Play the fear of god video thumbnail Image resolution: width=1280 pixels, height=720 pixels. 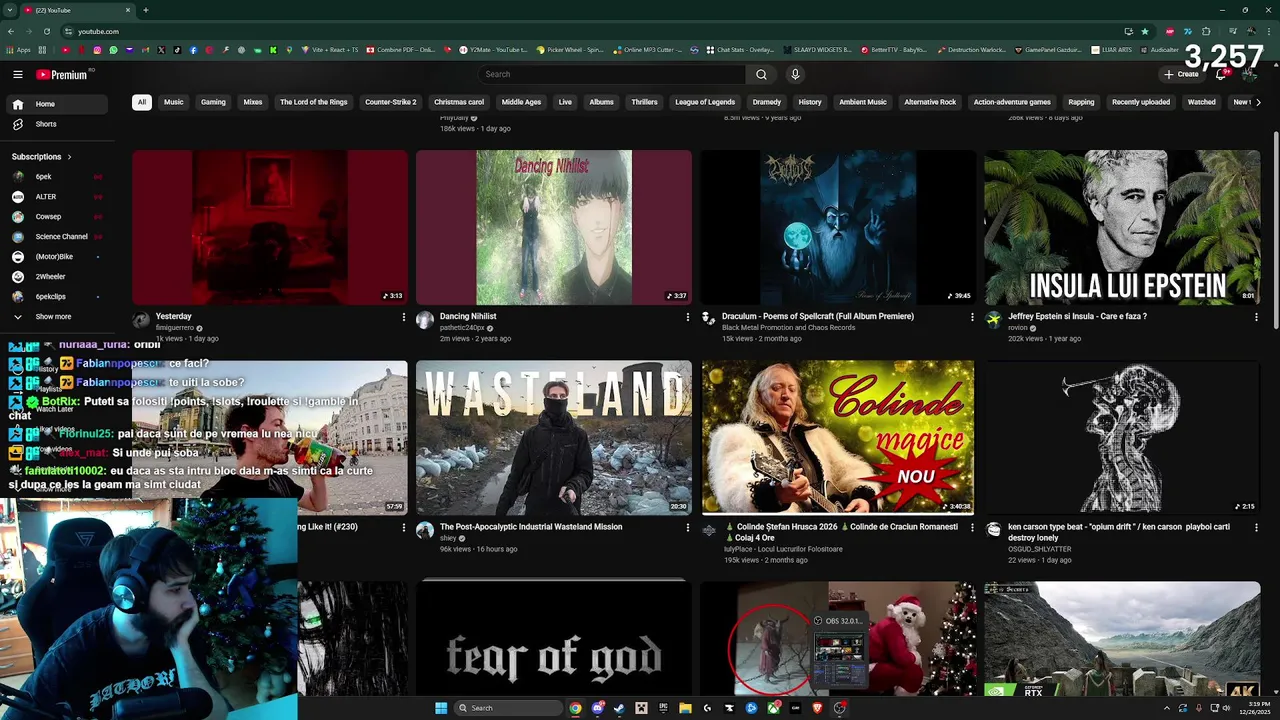point(553,638)
